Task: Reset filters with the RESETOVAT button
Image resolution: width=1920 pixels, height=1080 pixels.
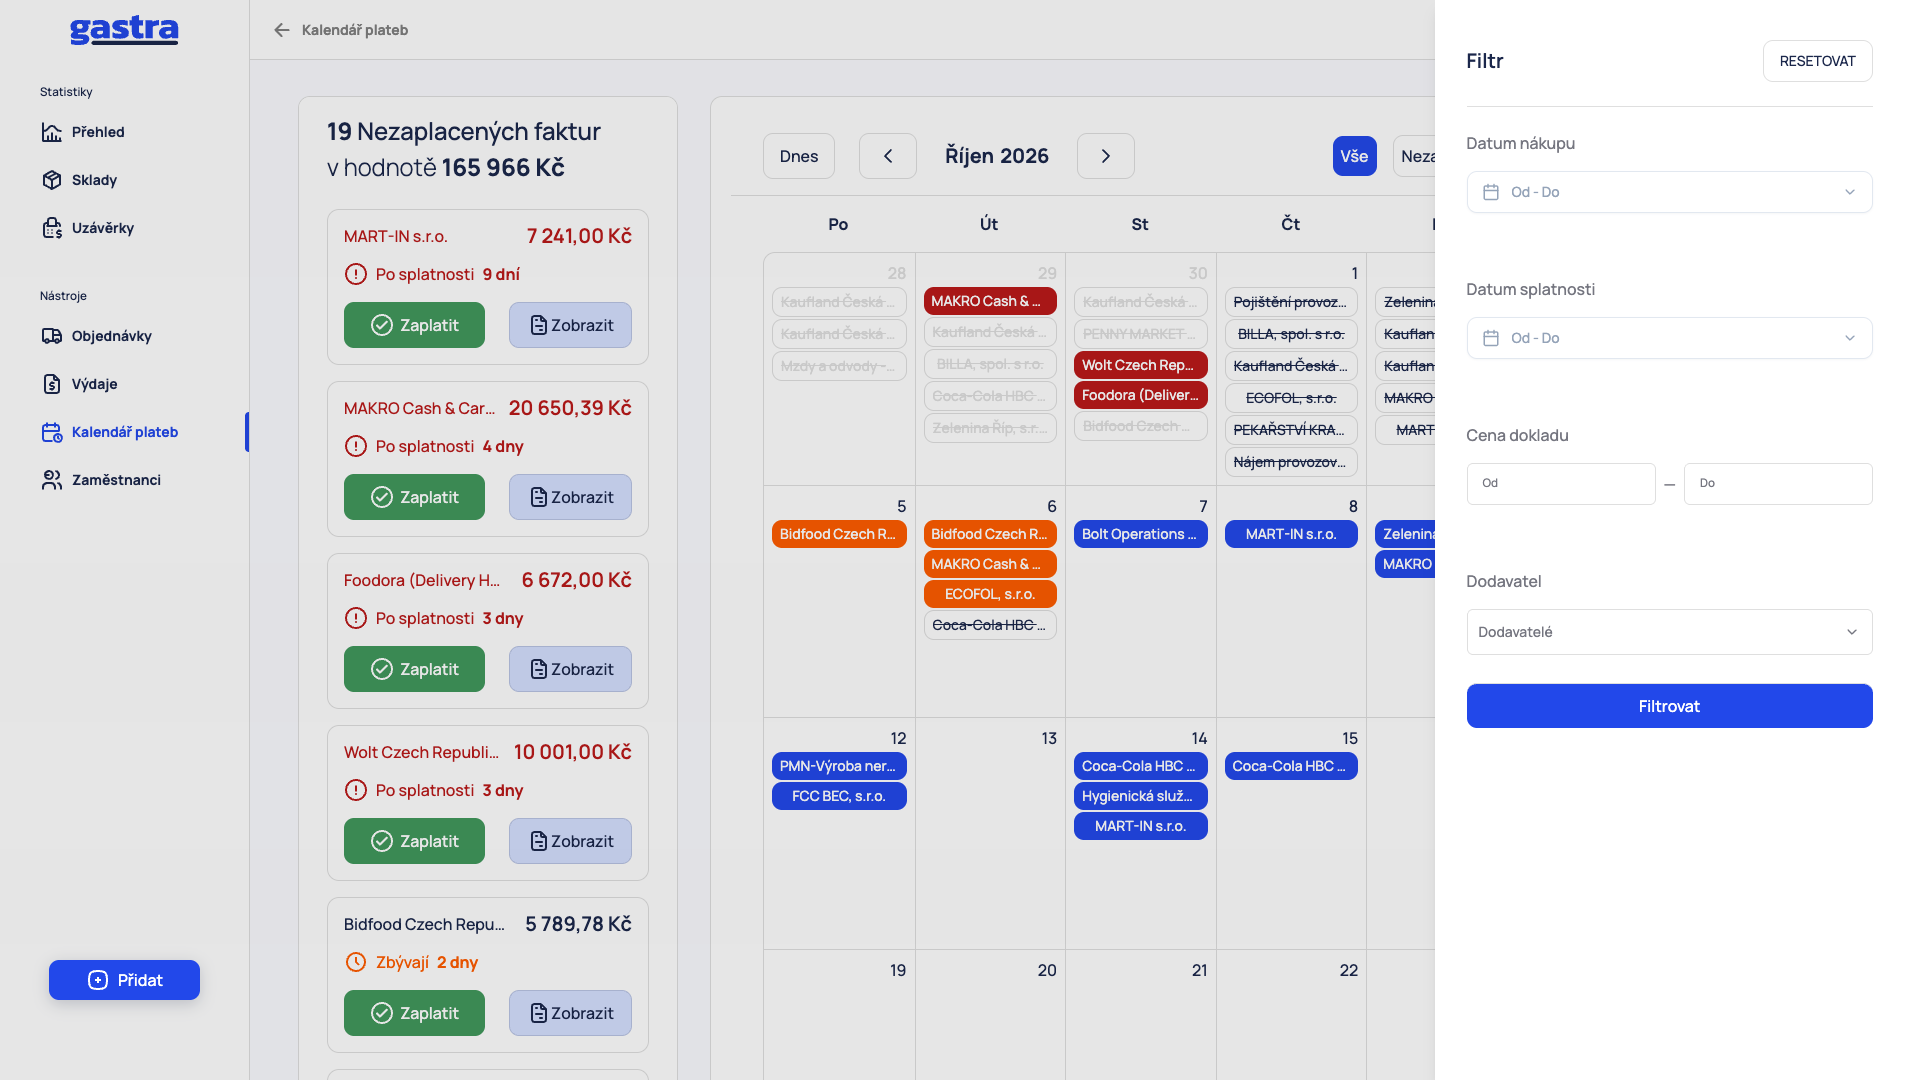Action: (1817, 61)
